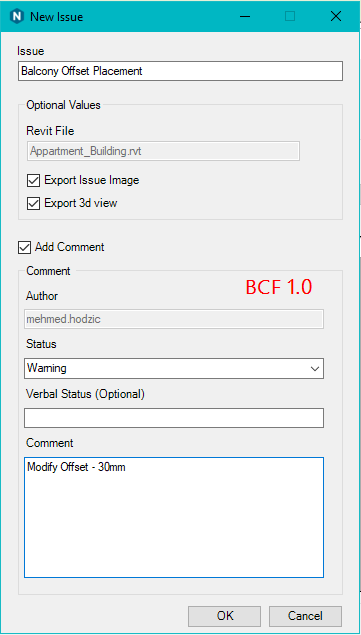Close the New Issue window
Viewport: 361px width, 635px height.
click(336, 17)
